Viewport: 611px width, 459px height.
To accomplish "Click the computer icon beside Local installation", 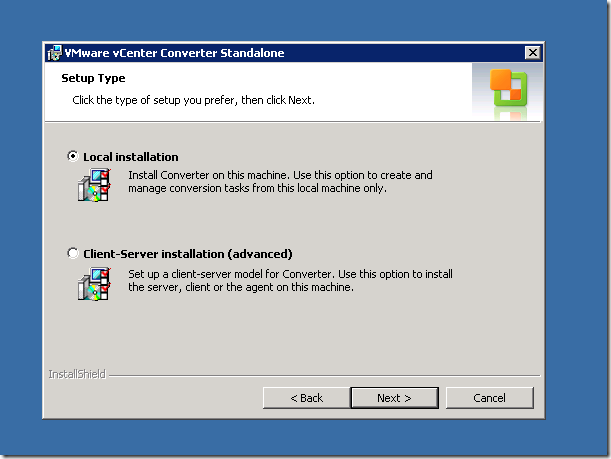I will pos(92,186).
